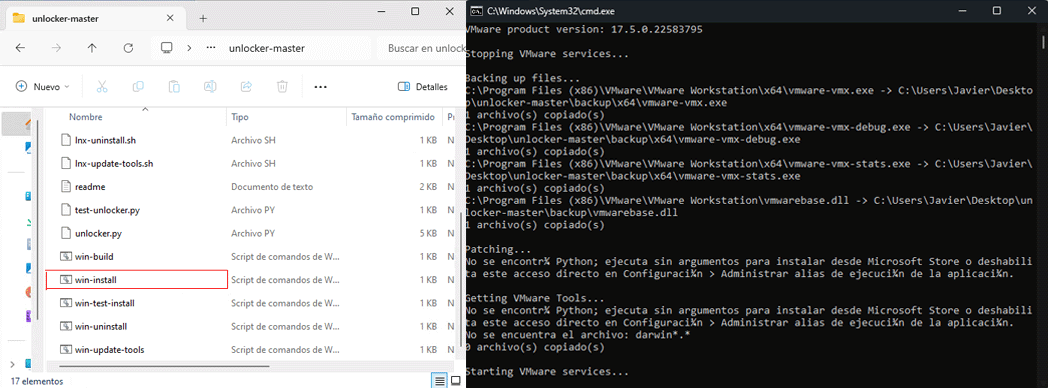
Task: Go back in File Explorer
Action: pyautogui.click(x=20, y=48)
